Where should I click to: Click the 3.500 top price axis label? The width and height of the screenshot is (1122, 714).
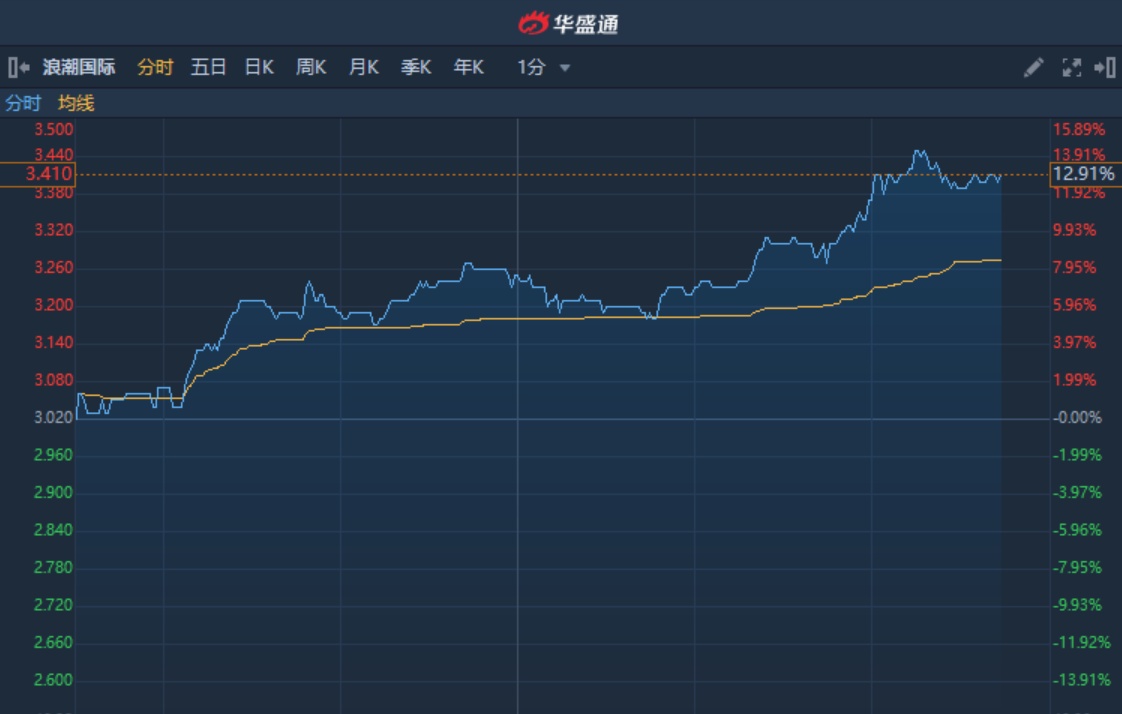(53, 129)
